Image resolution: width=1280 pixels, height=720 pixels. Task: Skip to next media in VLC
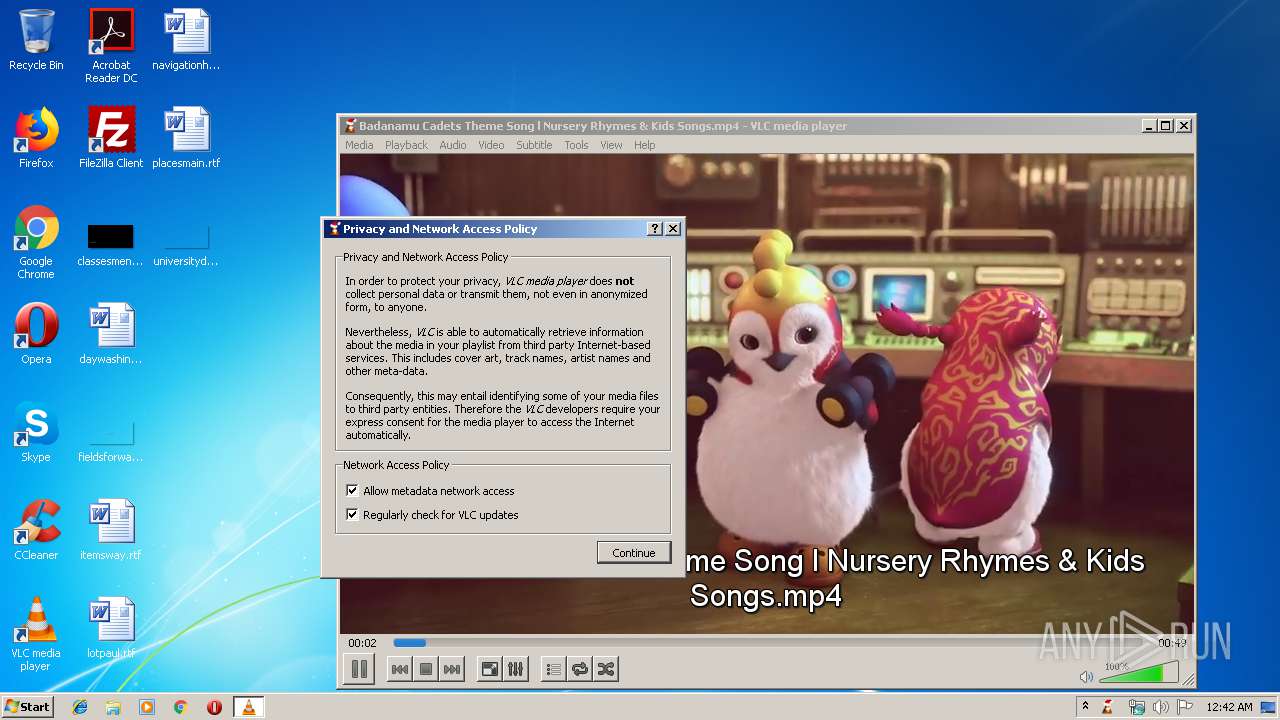point(452,669)
